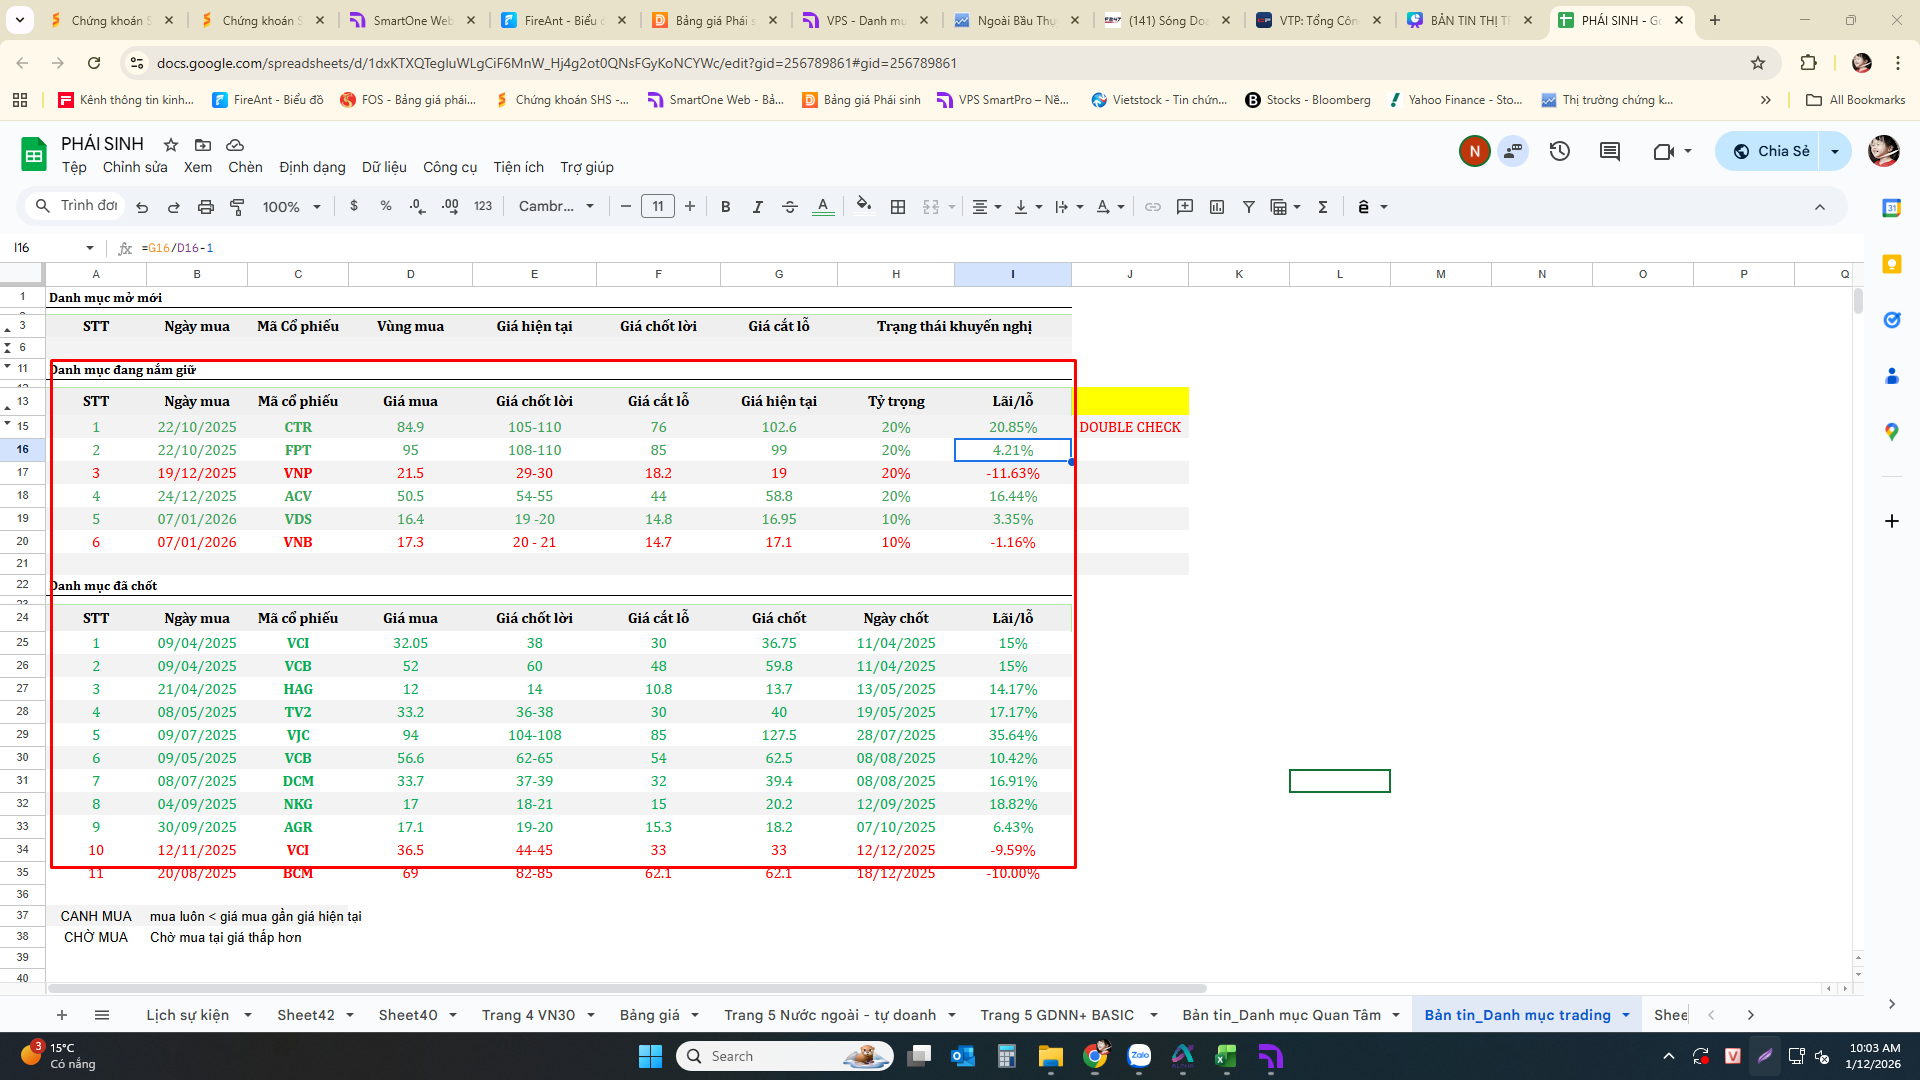The width and height of the screenshot is (1920, 1080).
Task: Click the font size input field
Action: tap(657, 207)
